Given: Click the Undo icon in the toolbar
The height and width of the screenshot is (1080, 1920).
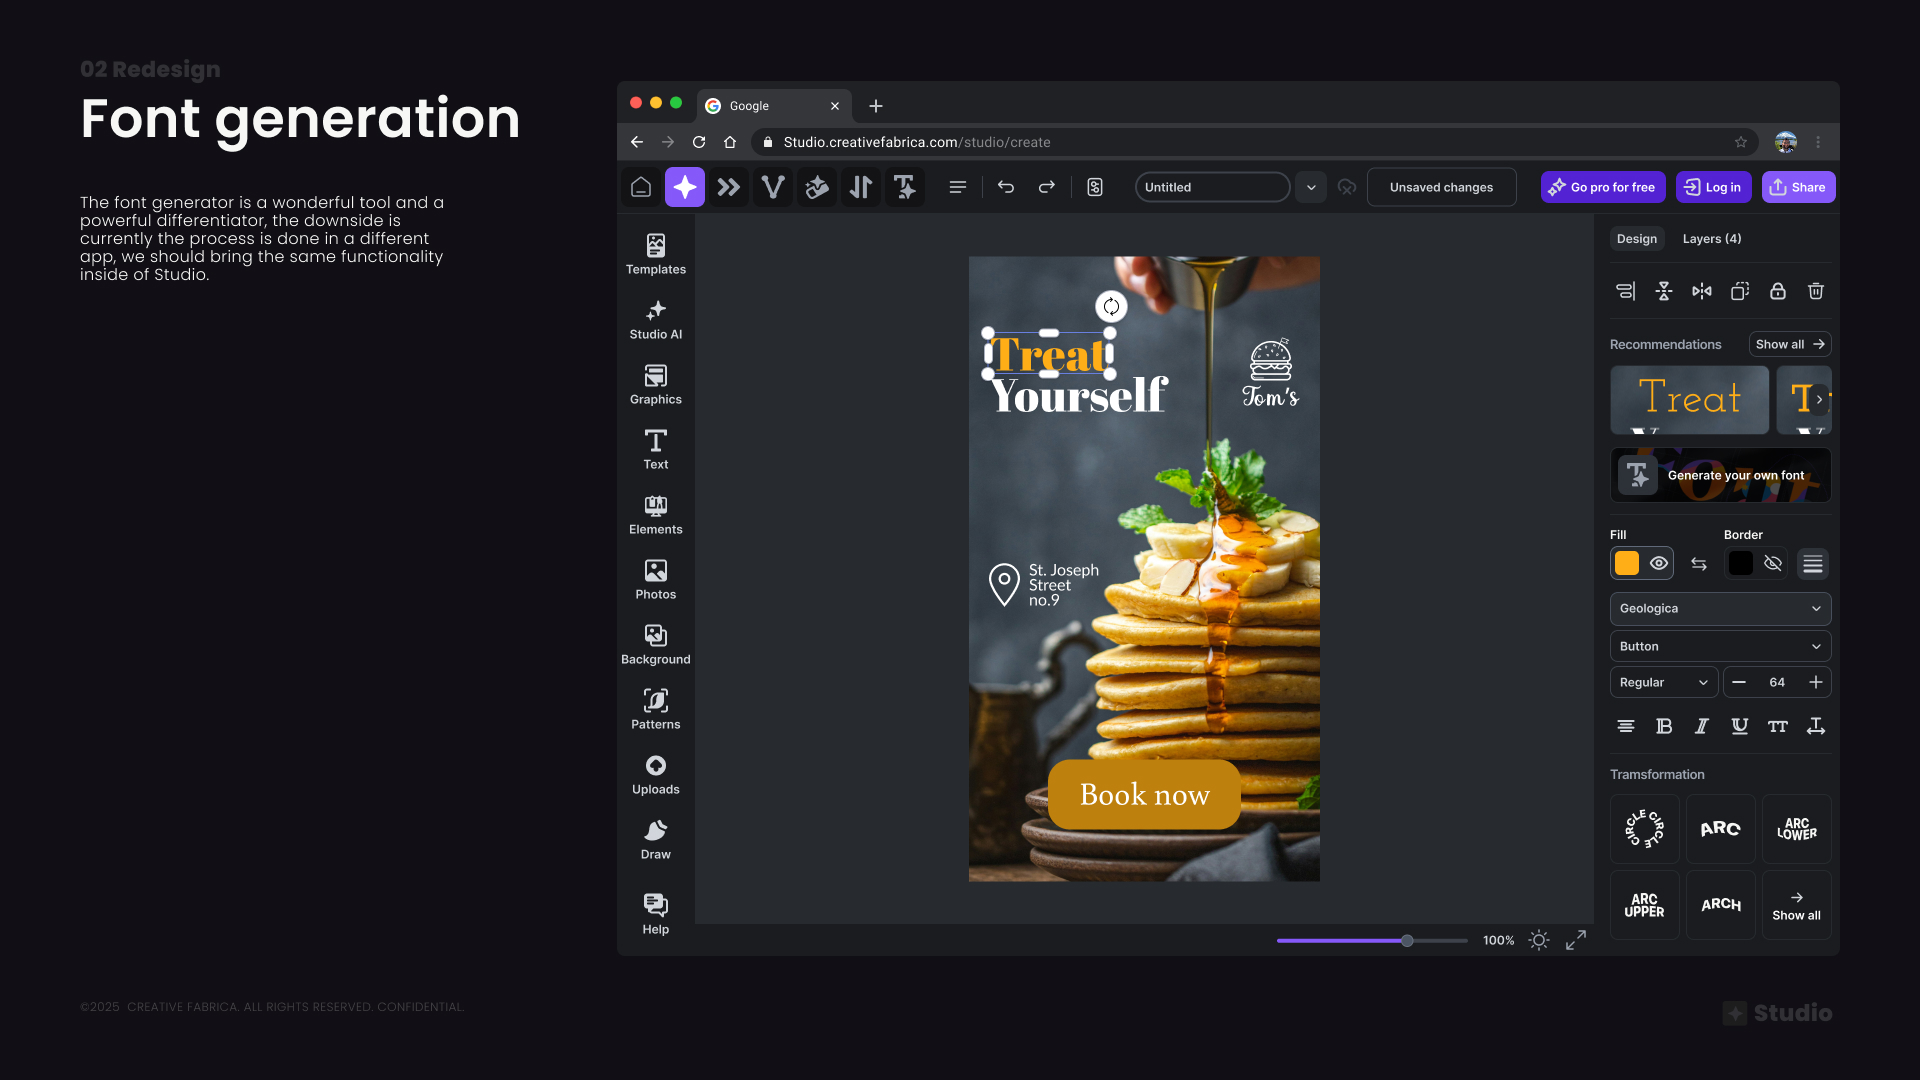Looking at the screenshot, I should (x=1006, y=187).
